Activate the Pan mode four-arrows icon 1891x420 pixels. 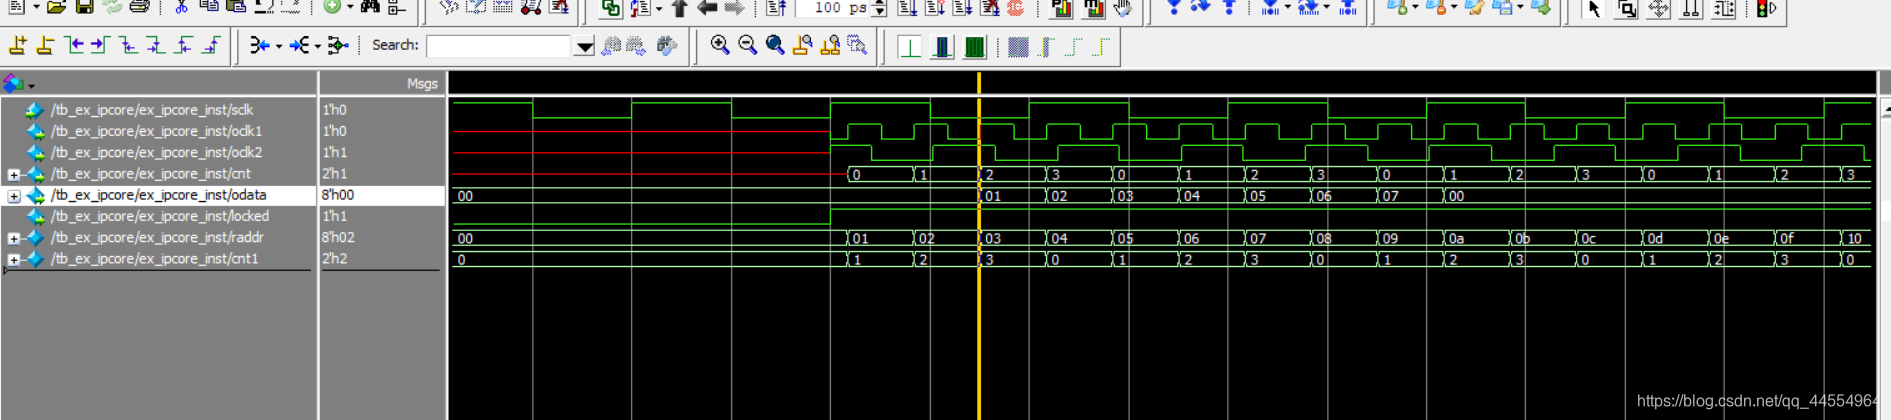click(x=1659, y=8)
